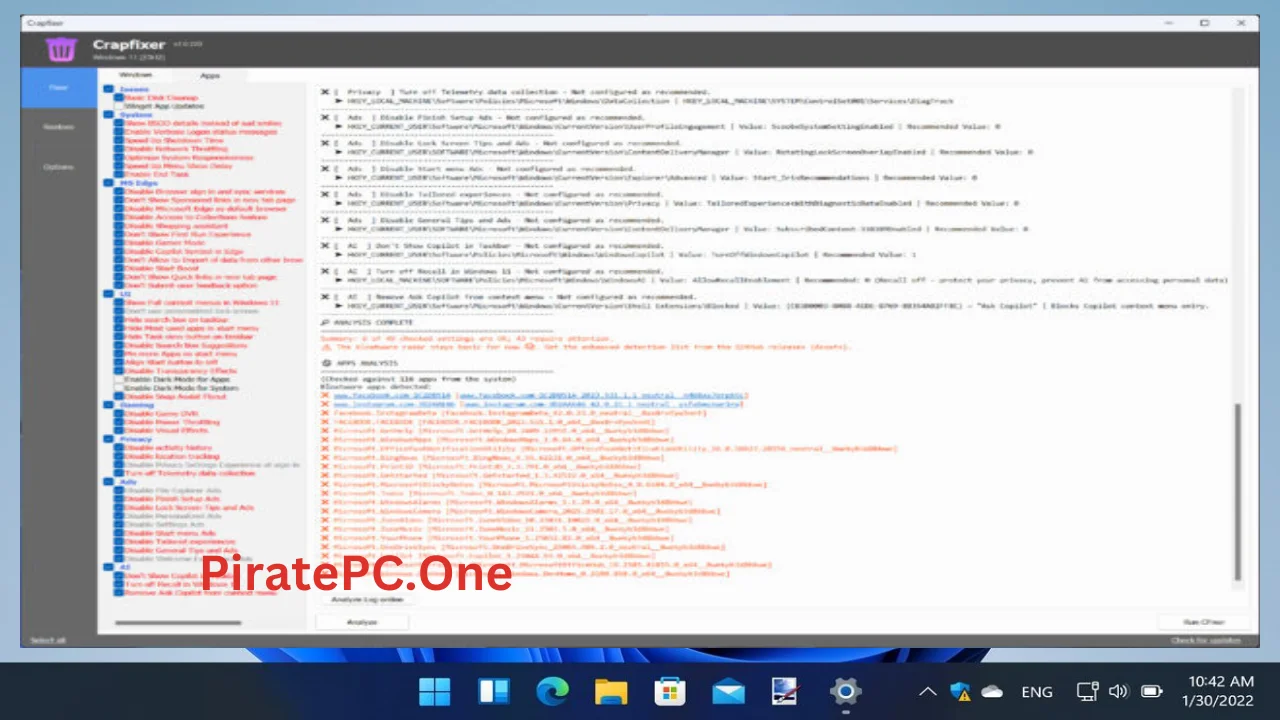Open the network tray icon
Viewport: 1280px width, 720px height.
pyautogui.click(x=1088, y=691)
